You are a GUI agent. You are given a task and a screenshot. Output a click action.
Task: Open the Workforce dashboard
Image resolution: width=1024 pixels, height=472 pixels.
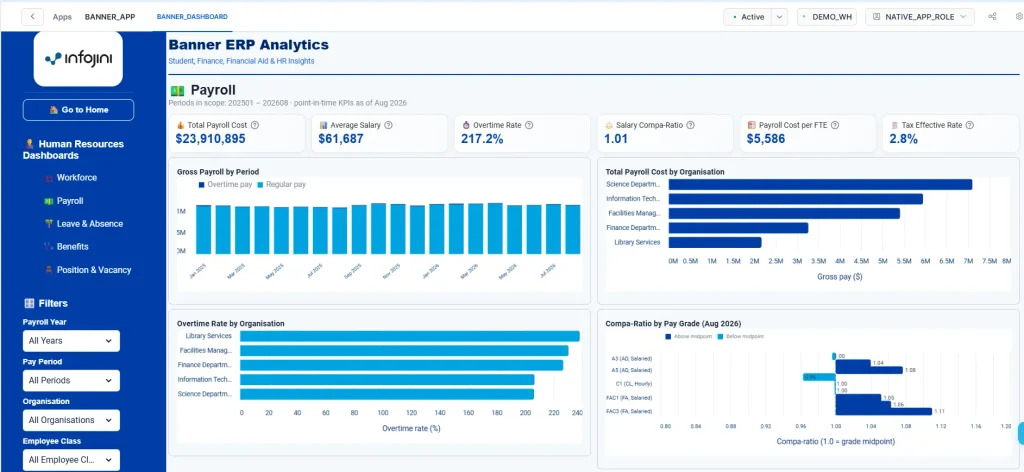tap(76, 178)
